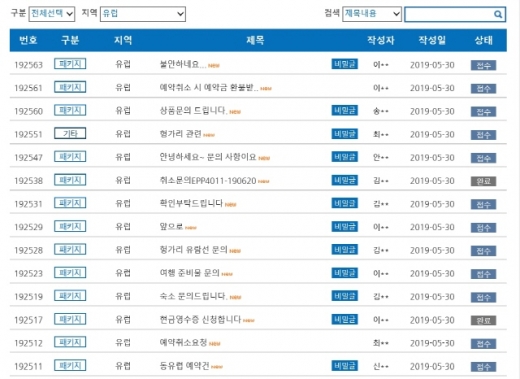
Task: Click the 번호 column header
Action: point(28,40)
